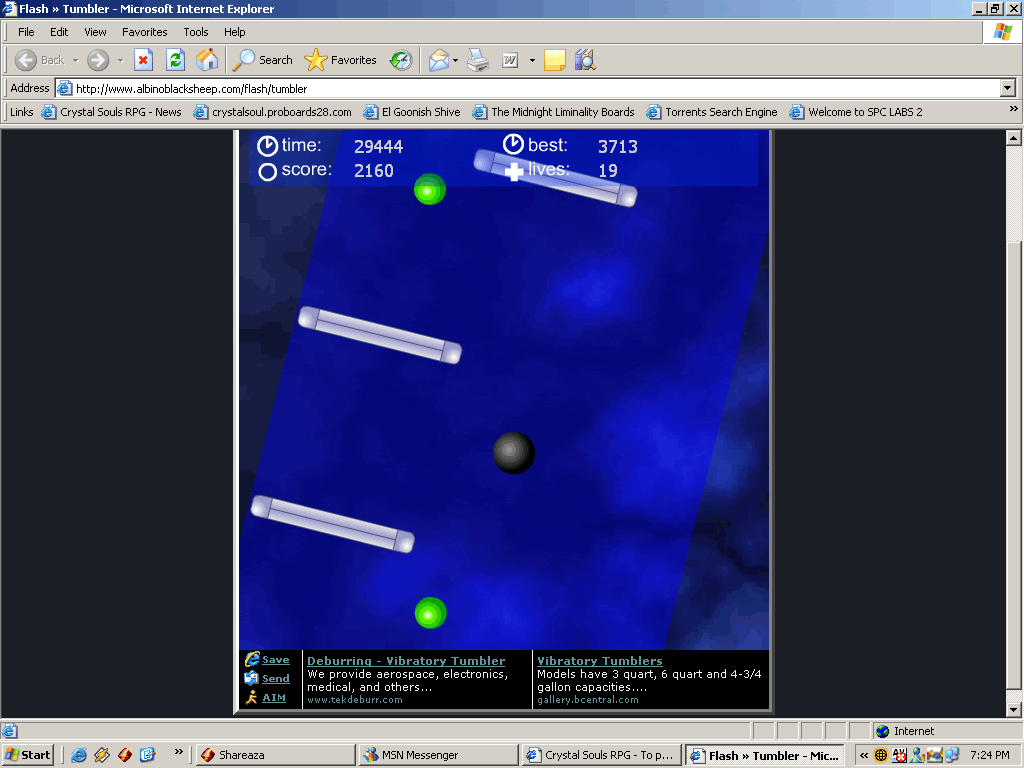This screenshot has height=768, width=1024.
Task: Click the Mail envelope icon
Action: 439,60
